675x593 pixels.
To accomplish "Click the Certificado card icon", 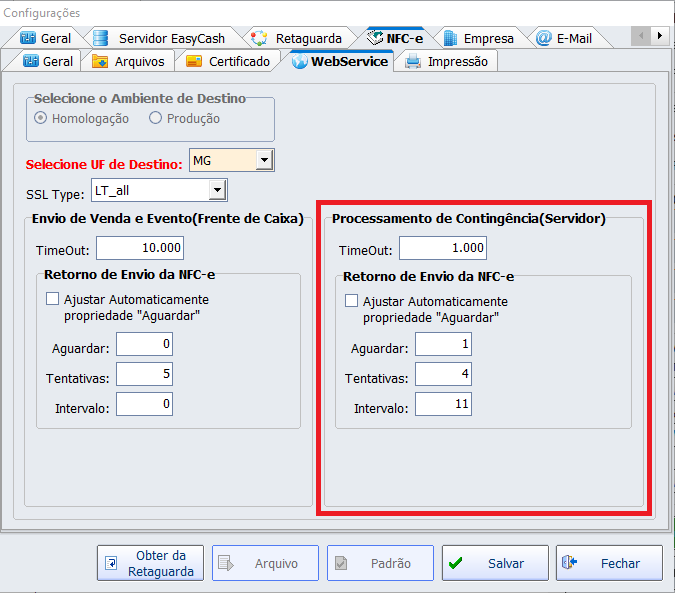I will click(x=193, y=61).
